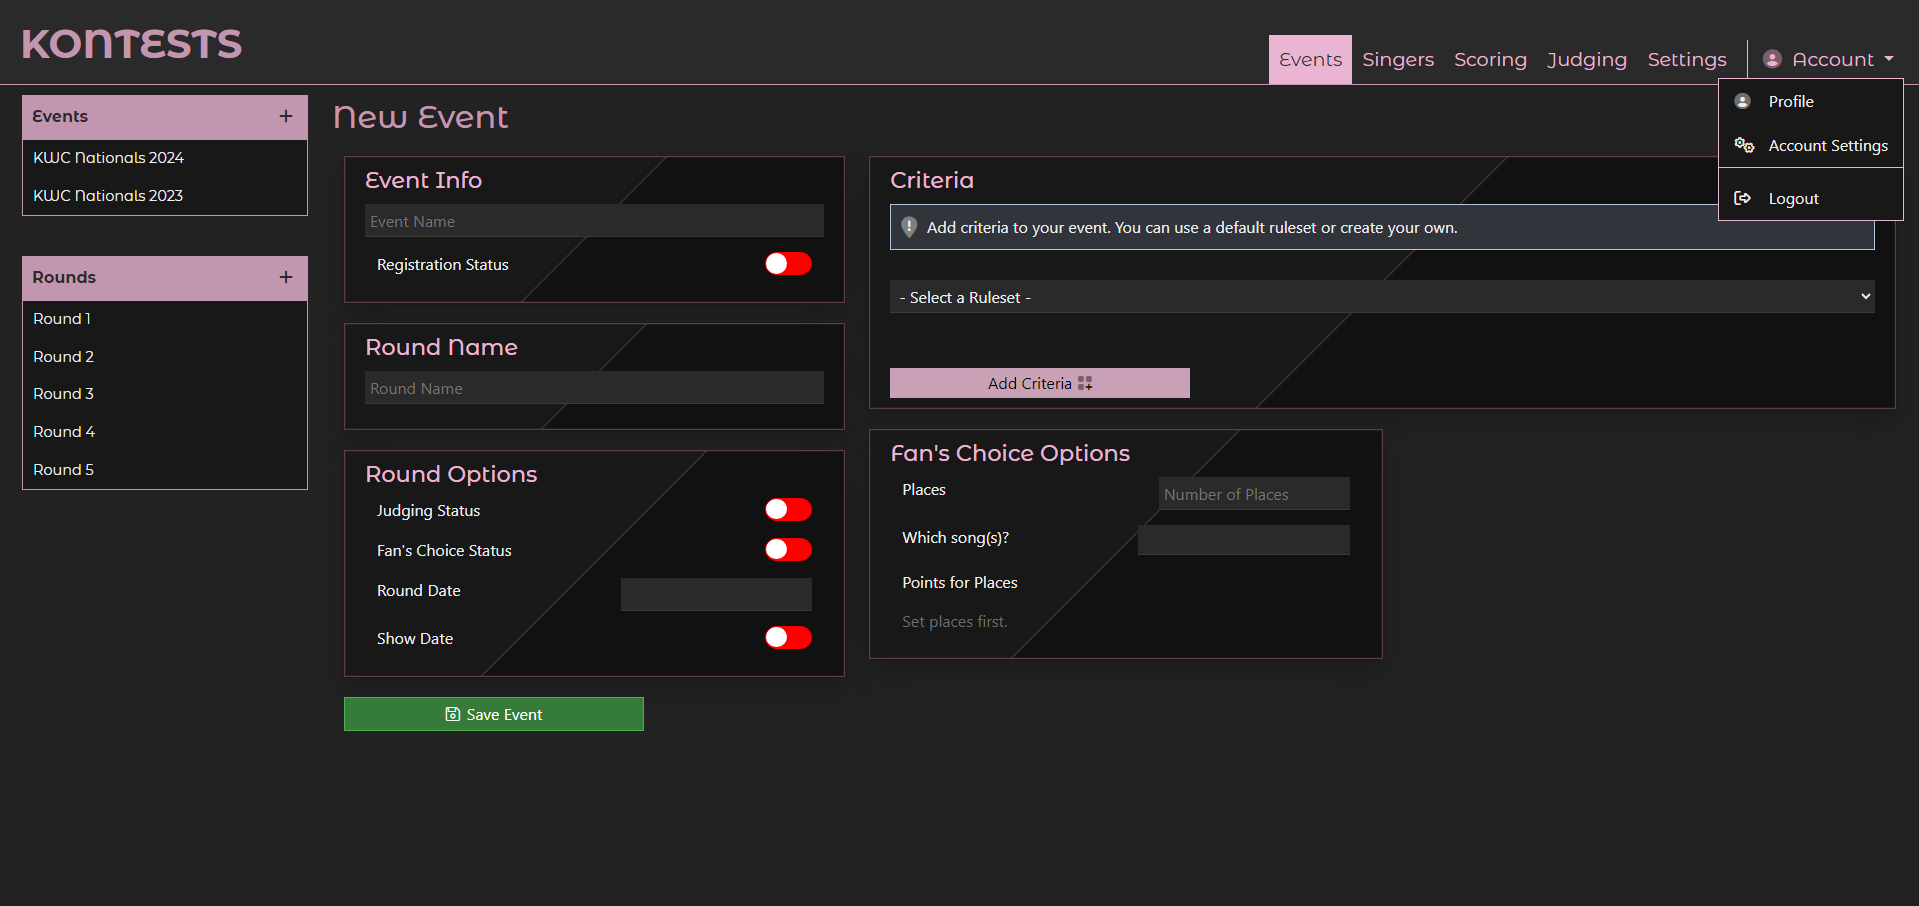Image resolution: width=1919 pixels, height=906 pixels.
Task: Collapse the Account dropdown caret
Action: [1889, 59]
